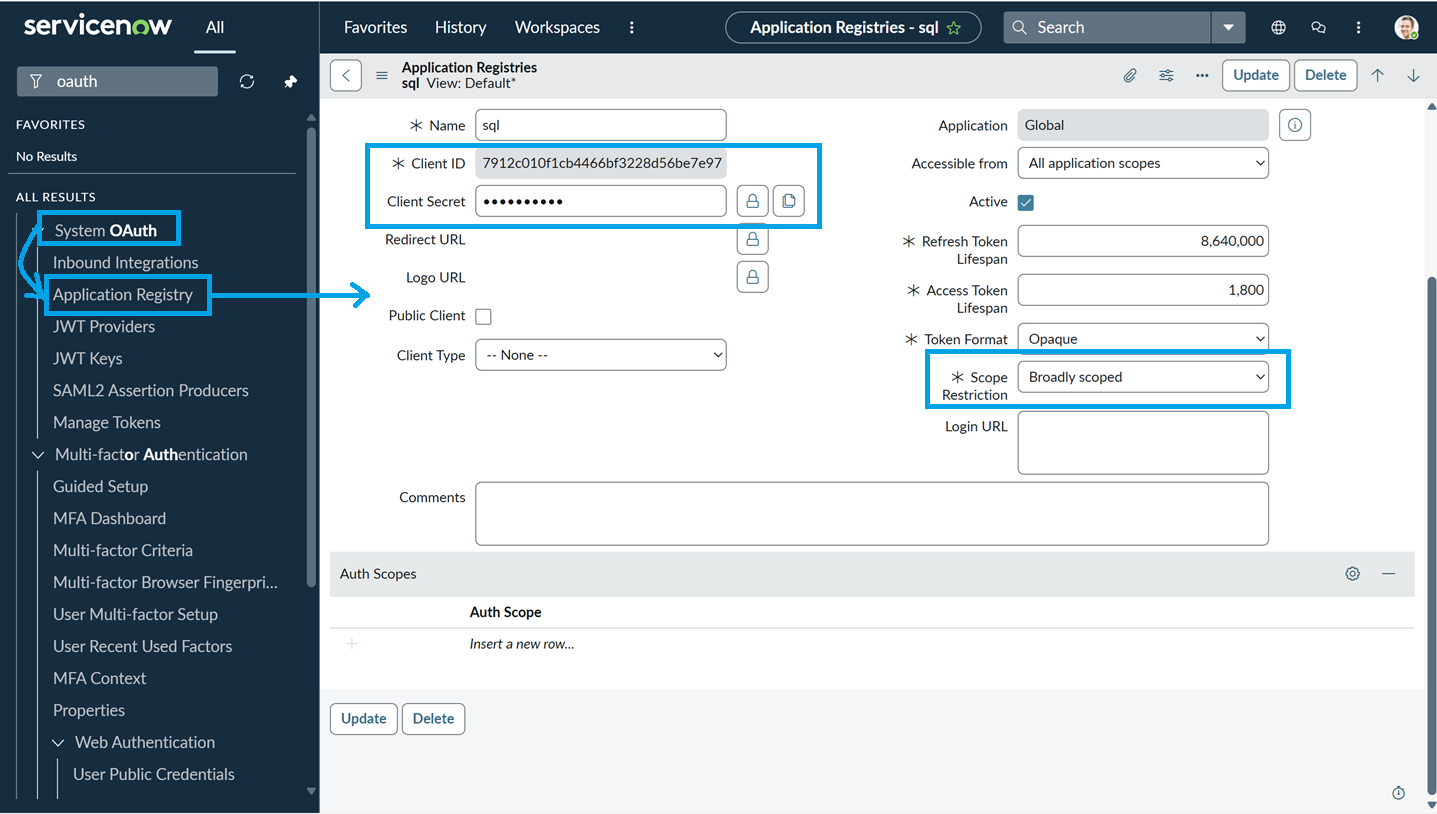1437x814 pixels.
Task: Open the Client Type dropdown
Action: [x=601, y=355]
